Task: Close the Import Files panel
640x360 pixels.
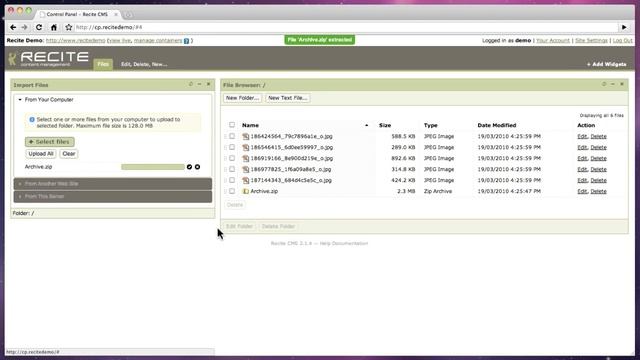Action: coord(209,84)
